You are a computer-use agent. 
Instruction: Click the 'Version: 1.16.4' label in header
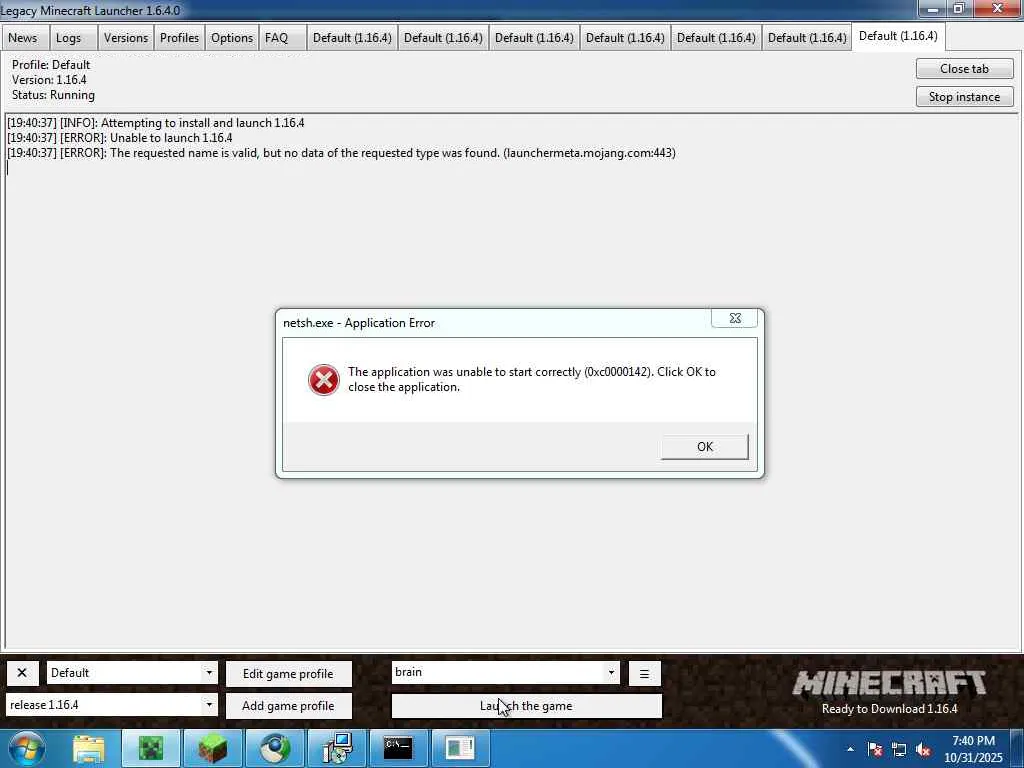coord(49,80)
